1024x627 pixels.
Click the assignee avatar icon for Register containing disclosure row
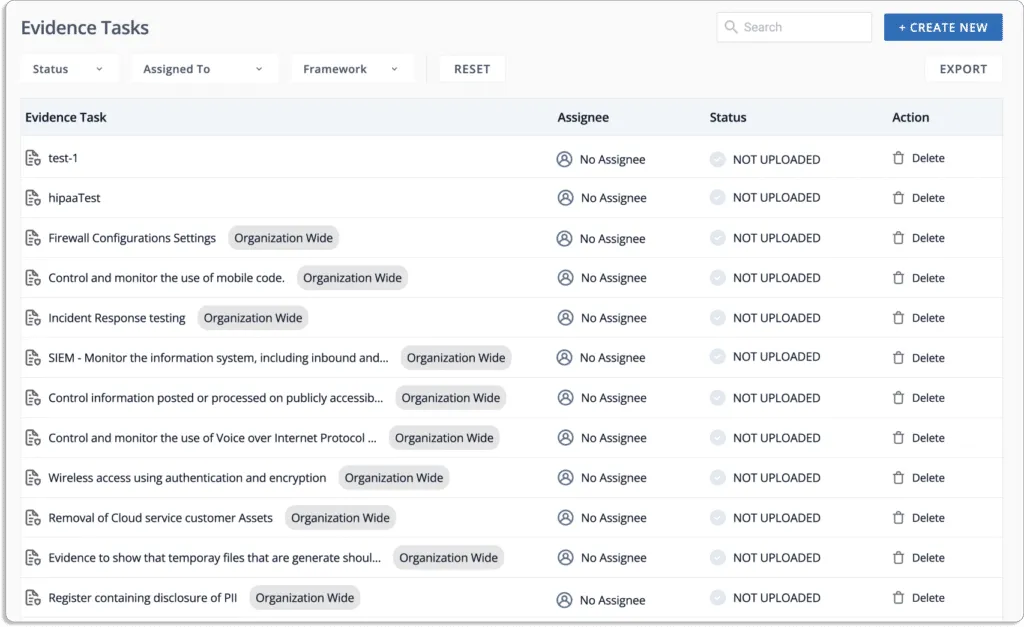[564, 600]
